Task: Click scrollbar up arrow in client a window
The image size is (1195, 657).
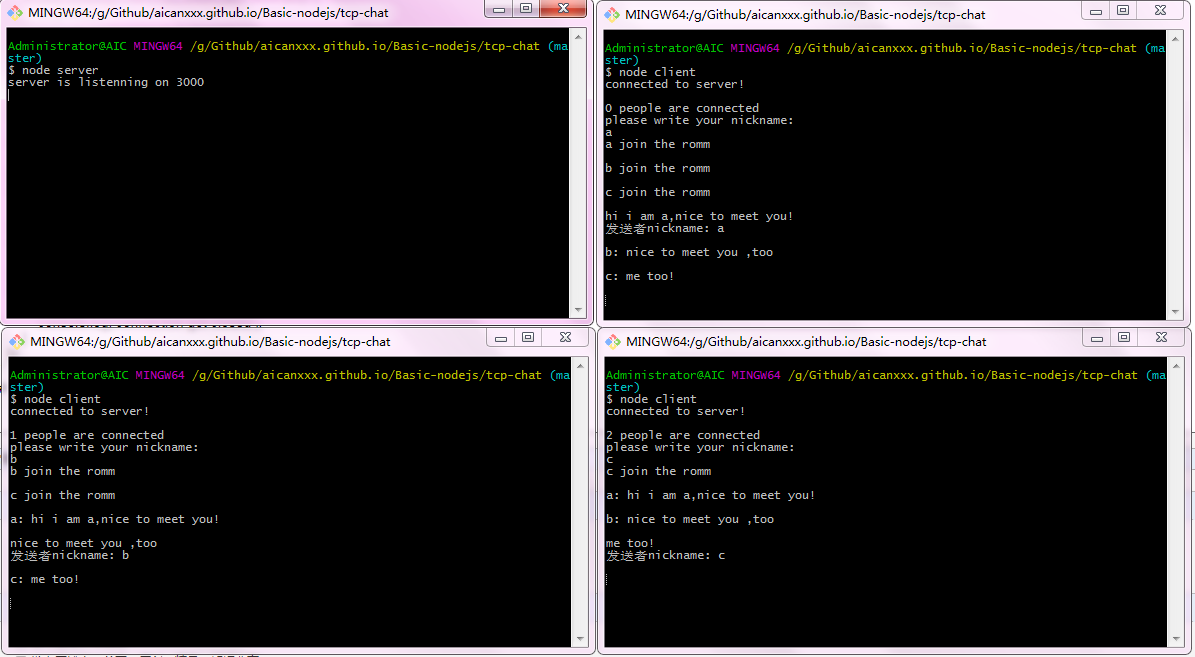Action: pos(1174,38)
